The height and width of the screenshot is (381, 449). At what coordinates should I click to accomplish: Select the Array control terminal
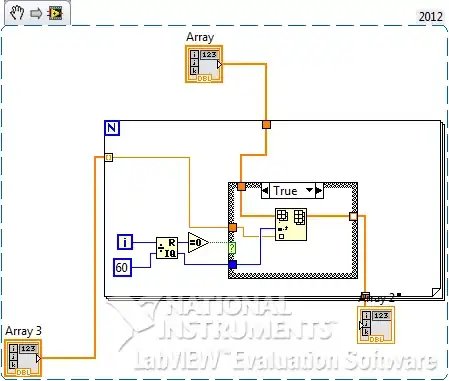pos(204,64)
